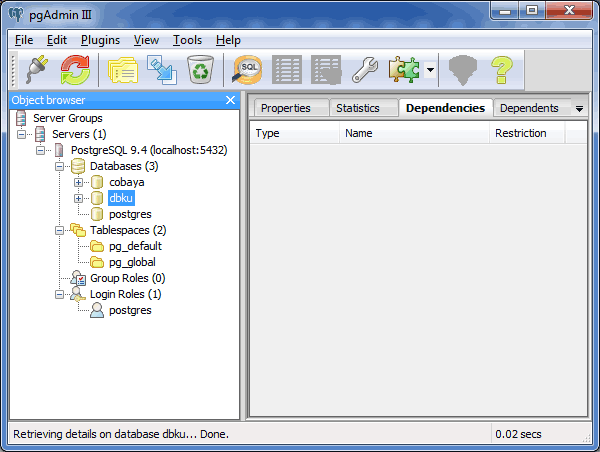Collapse the Tablespaces (2) node
The width and height of the screenshot is (600, 452).
click(59, 230)
